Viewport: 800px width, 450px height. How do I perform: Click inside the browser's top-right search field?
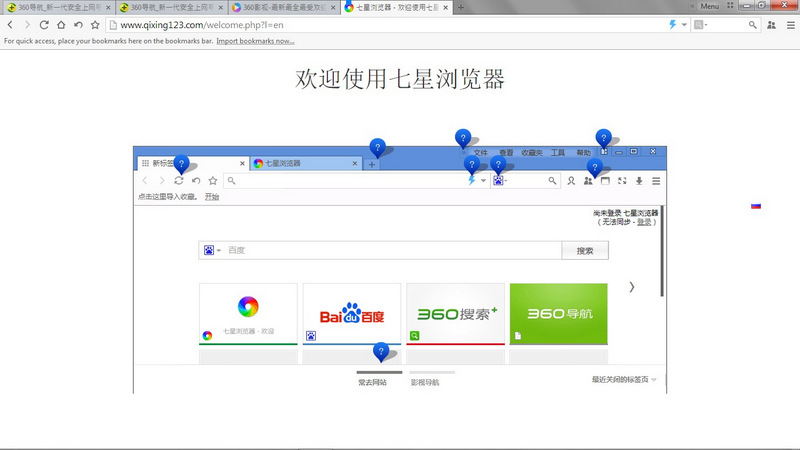click(x=728, y=24)
